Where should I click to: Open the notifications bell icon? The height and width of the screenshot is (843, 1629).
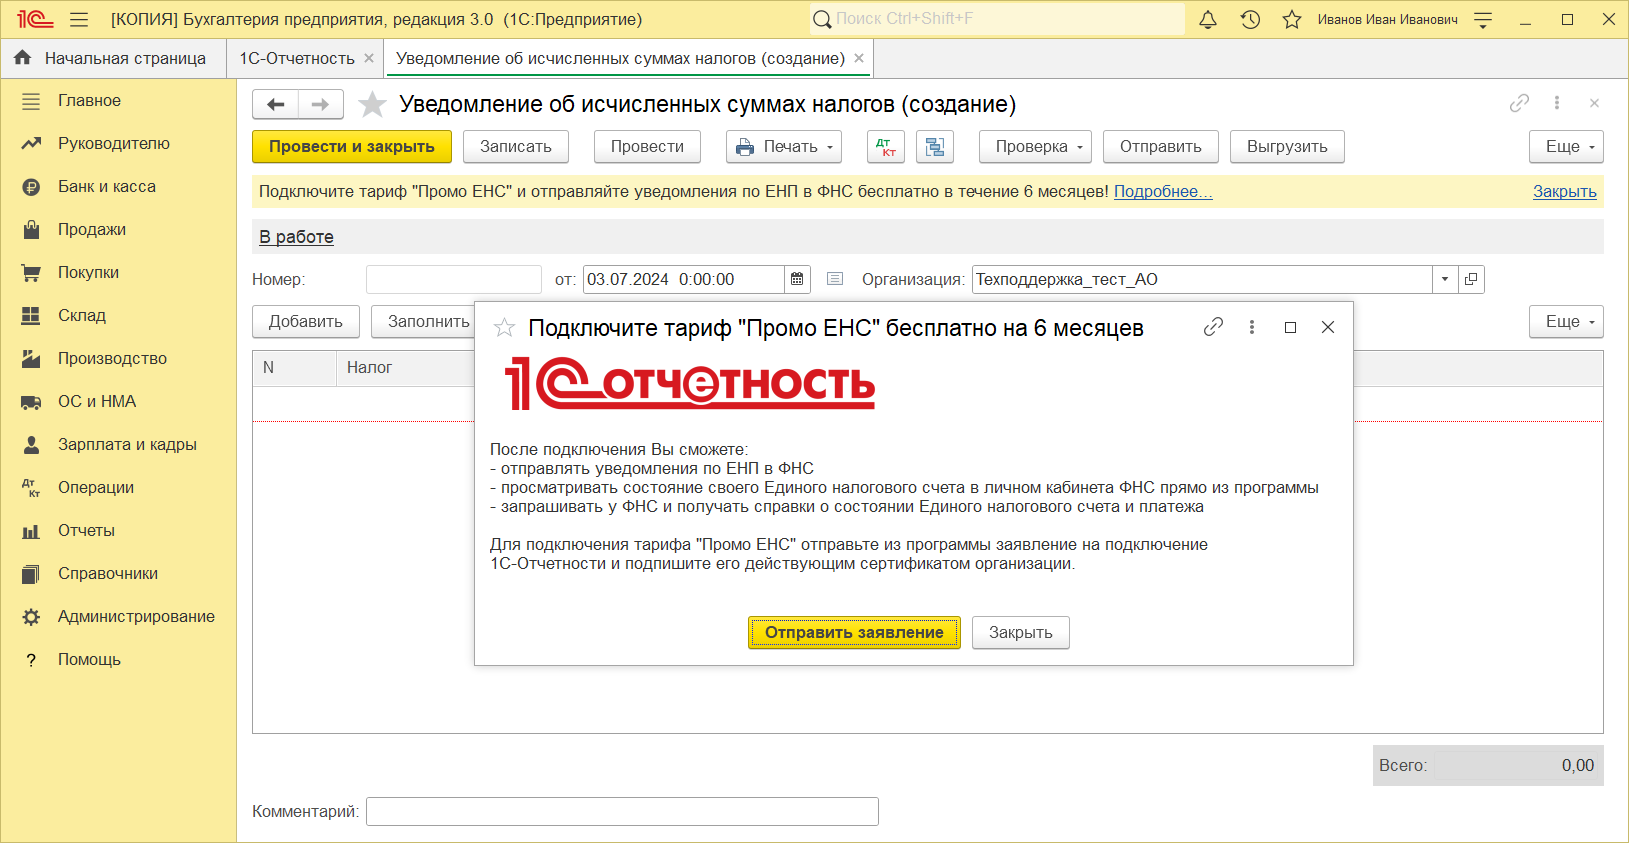click(x=1208, y=19)
